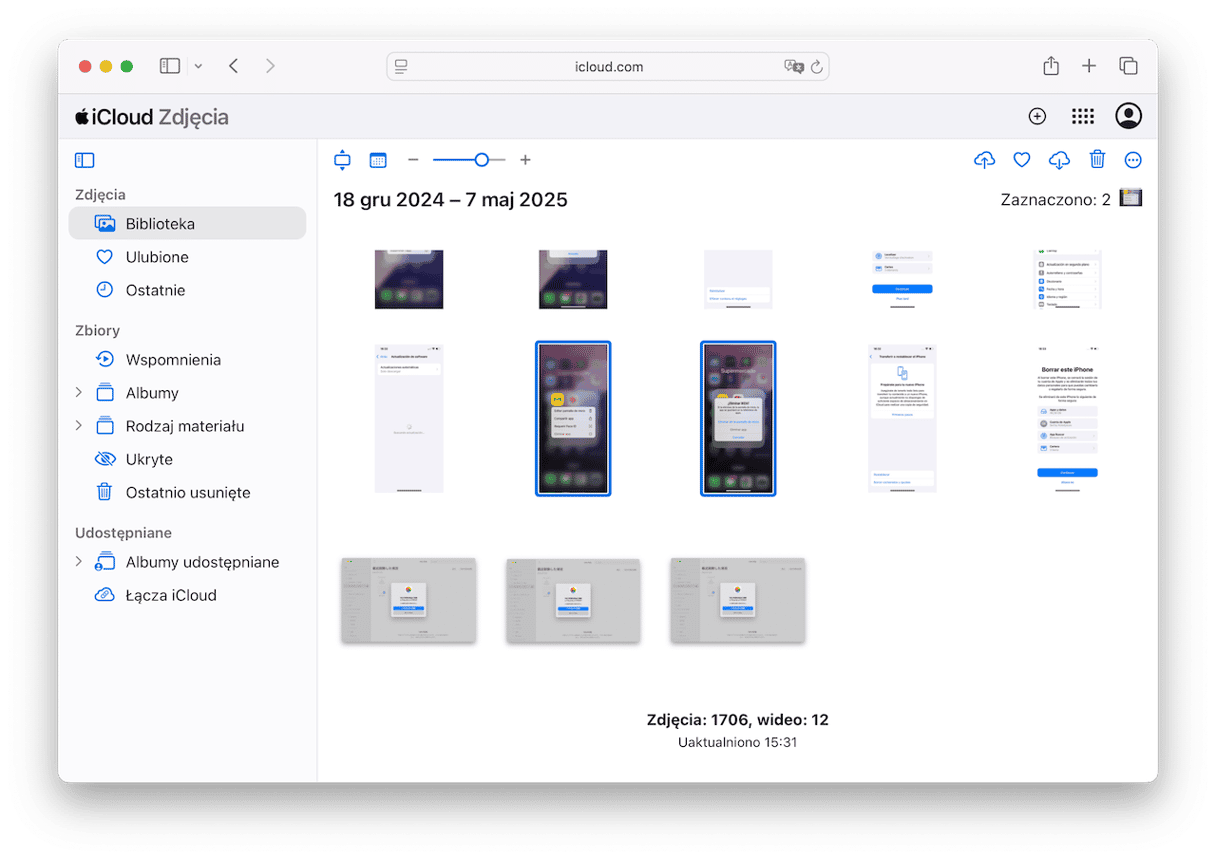Select the Borrar este iPhone screenshot
Screen dimensions: 1216x859
coord(1067,418)
